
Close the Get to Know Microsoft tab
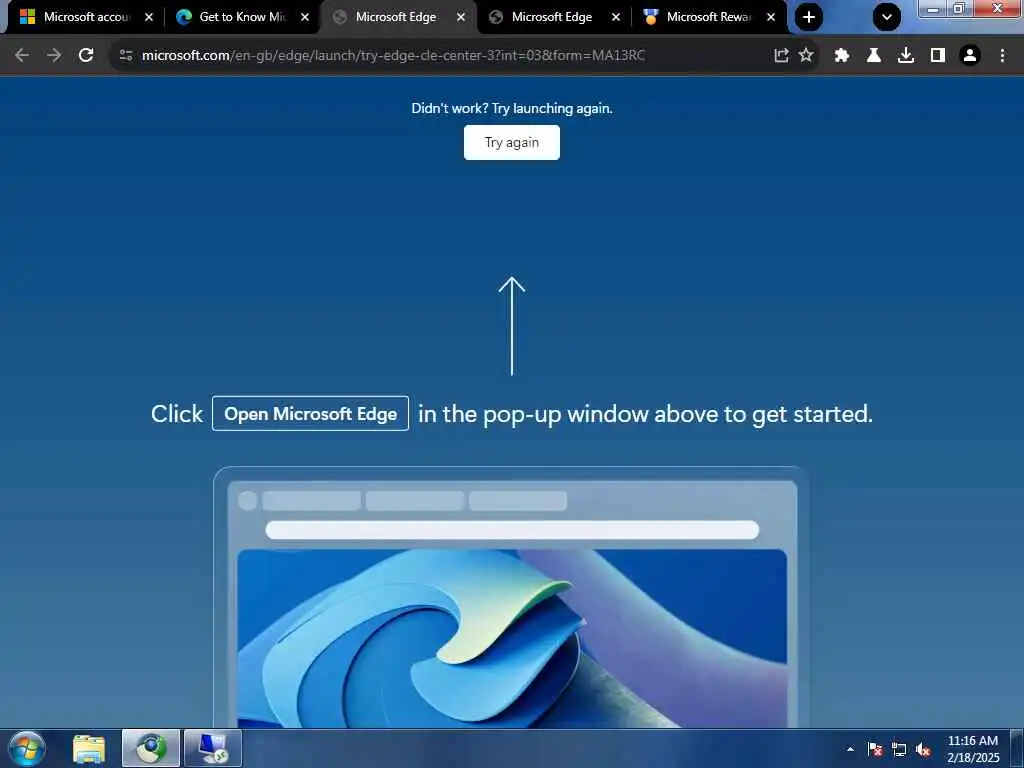305,17
